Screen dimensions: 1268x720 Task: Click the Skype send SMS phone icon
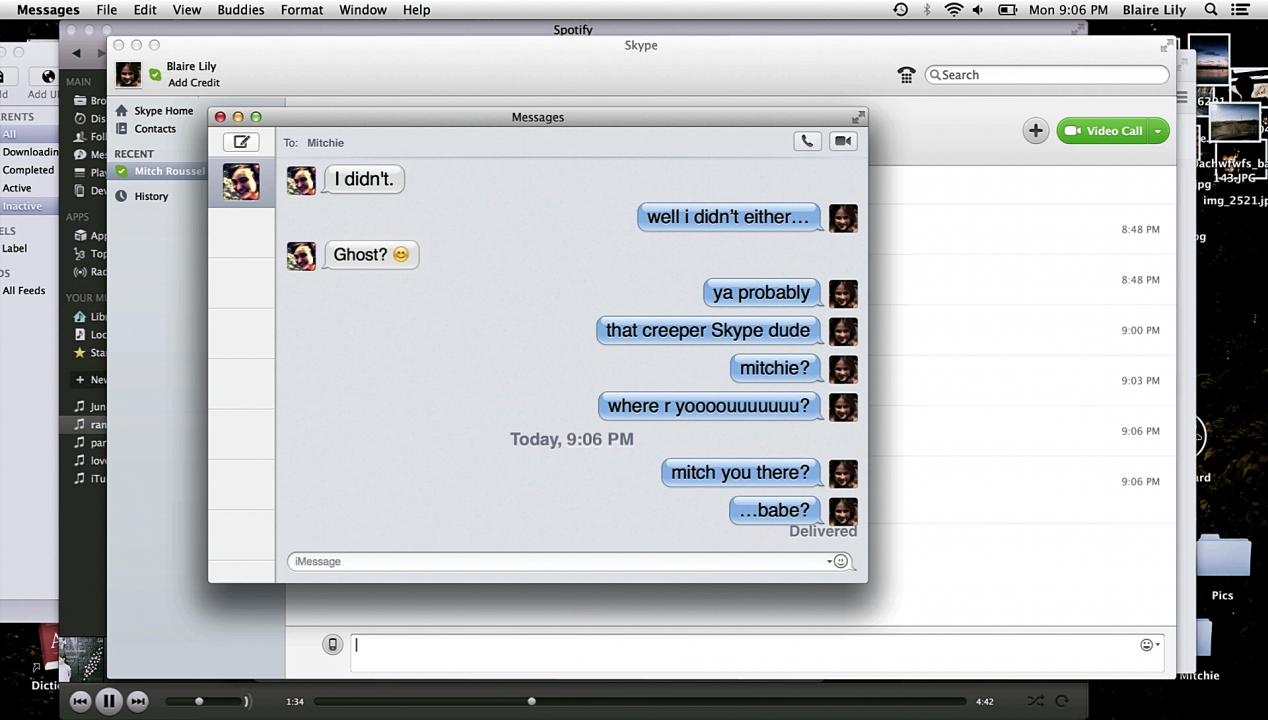click(x=333, y=645)
